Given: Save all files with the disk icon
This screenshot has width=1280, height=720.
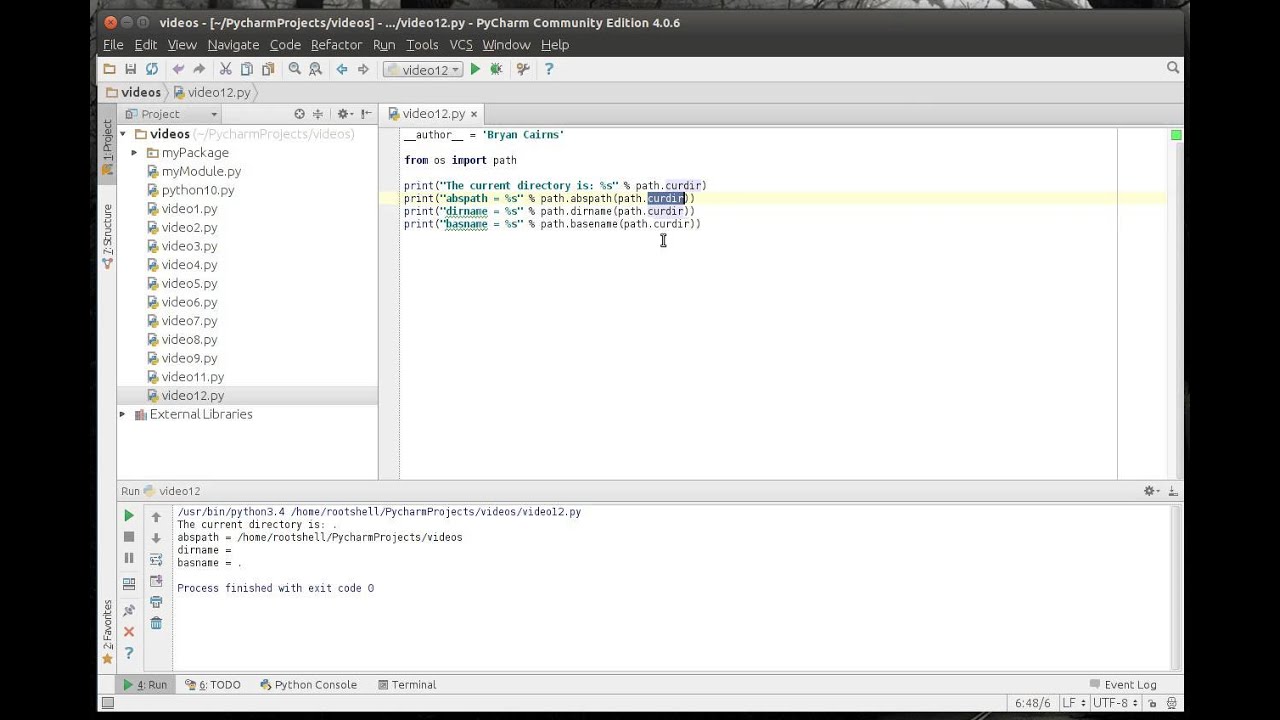Looking at the screenshot, I should [130, 69].
